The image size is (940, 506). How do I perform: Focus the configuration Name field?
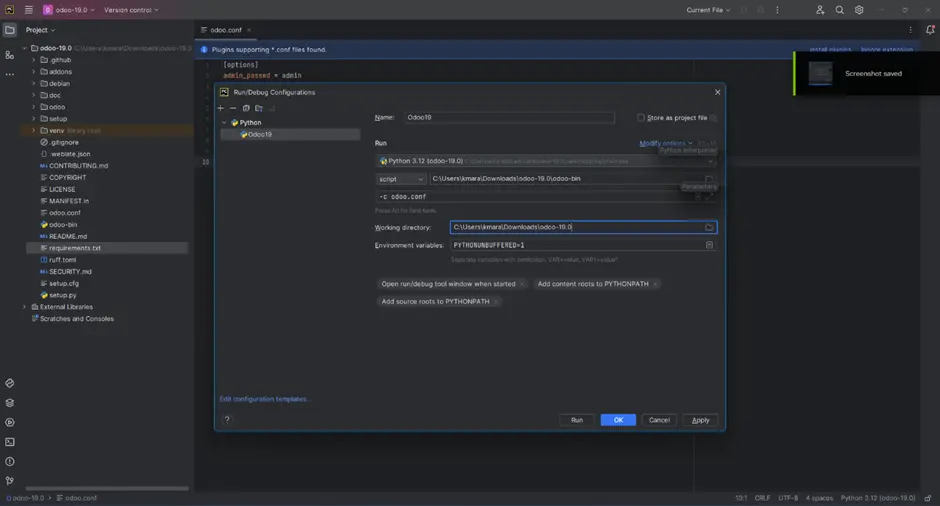click(509, 118)
